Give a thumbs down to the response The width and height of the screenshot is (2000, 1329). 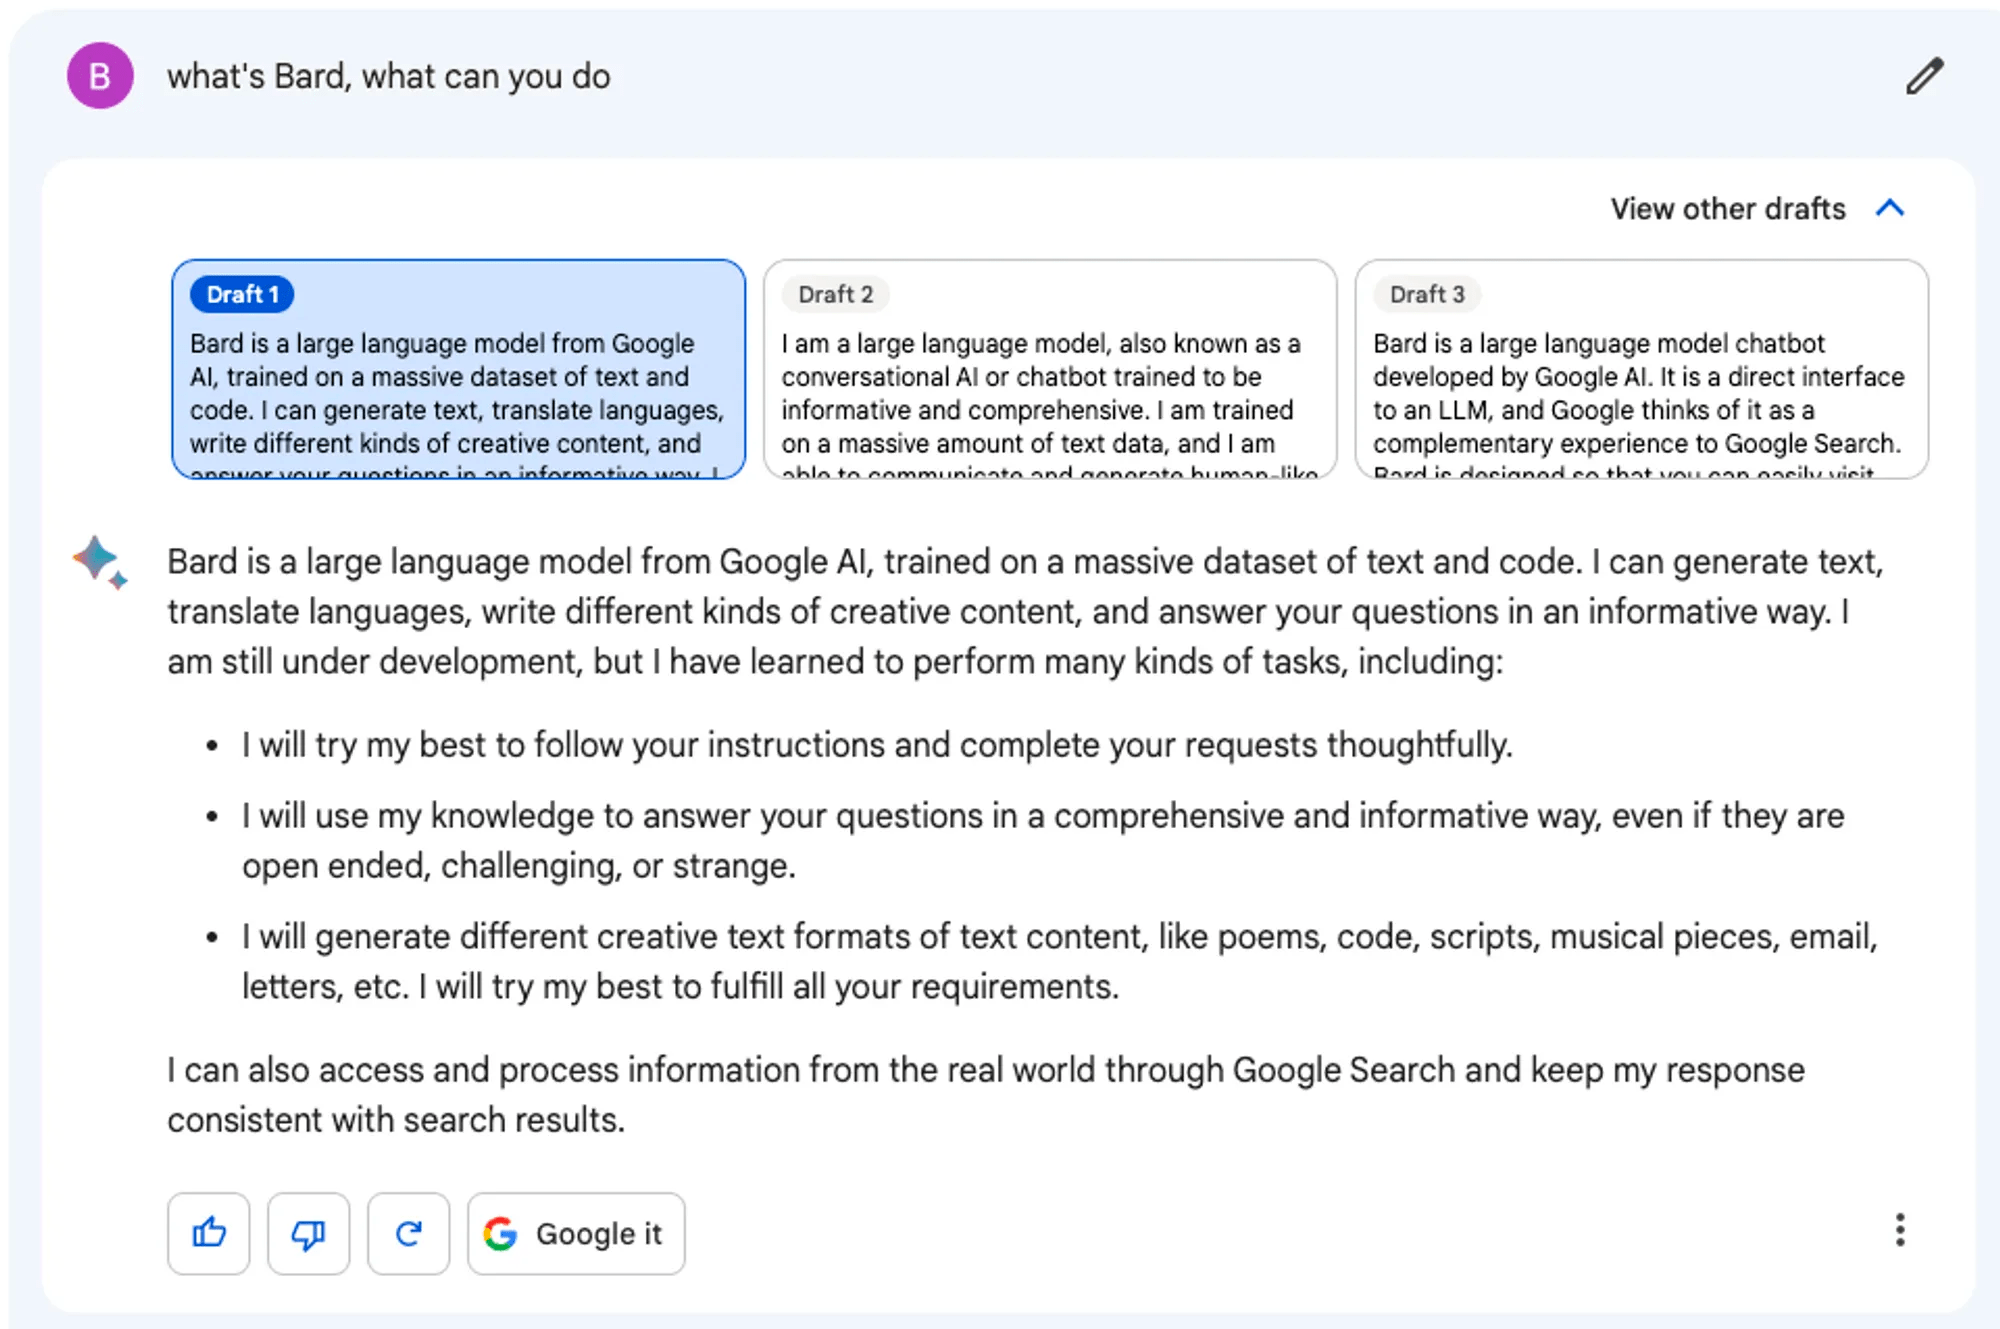click(308, 1233)
